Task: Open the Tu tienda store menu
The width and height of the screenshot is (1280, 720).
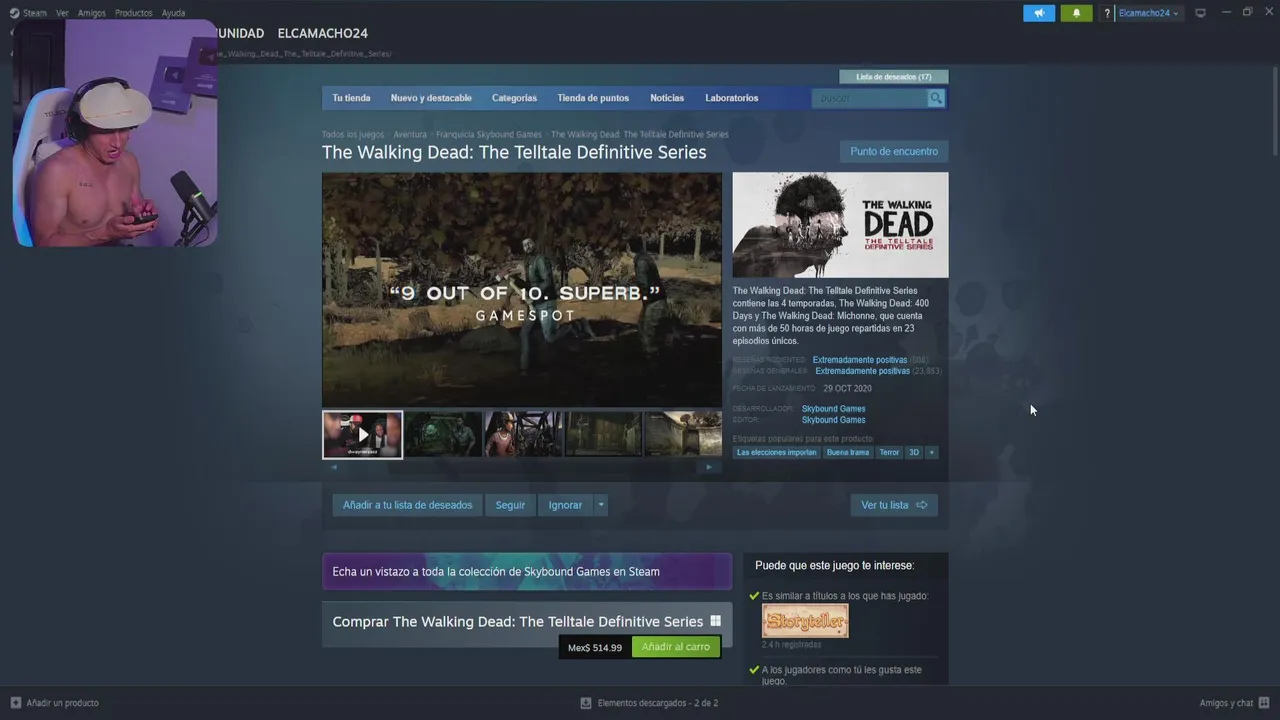Action: tap(351, 98)
